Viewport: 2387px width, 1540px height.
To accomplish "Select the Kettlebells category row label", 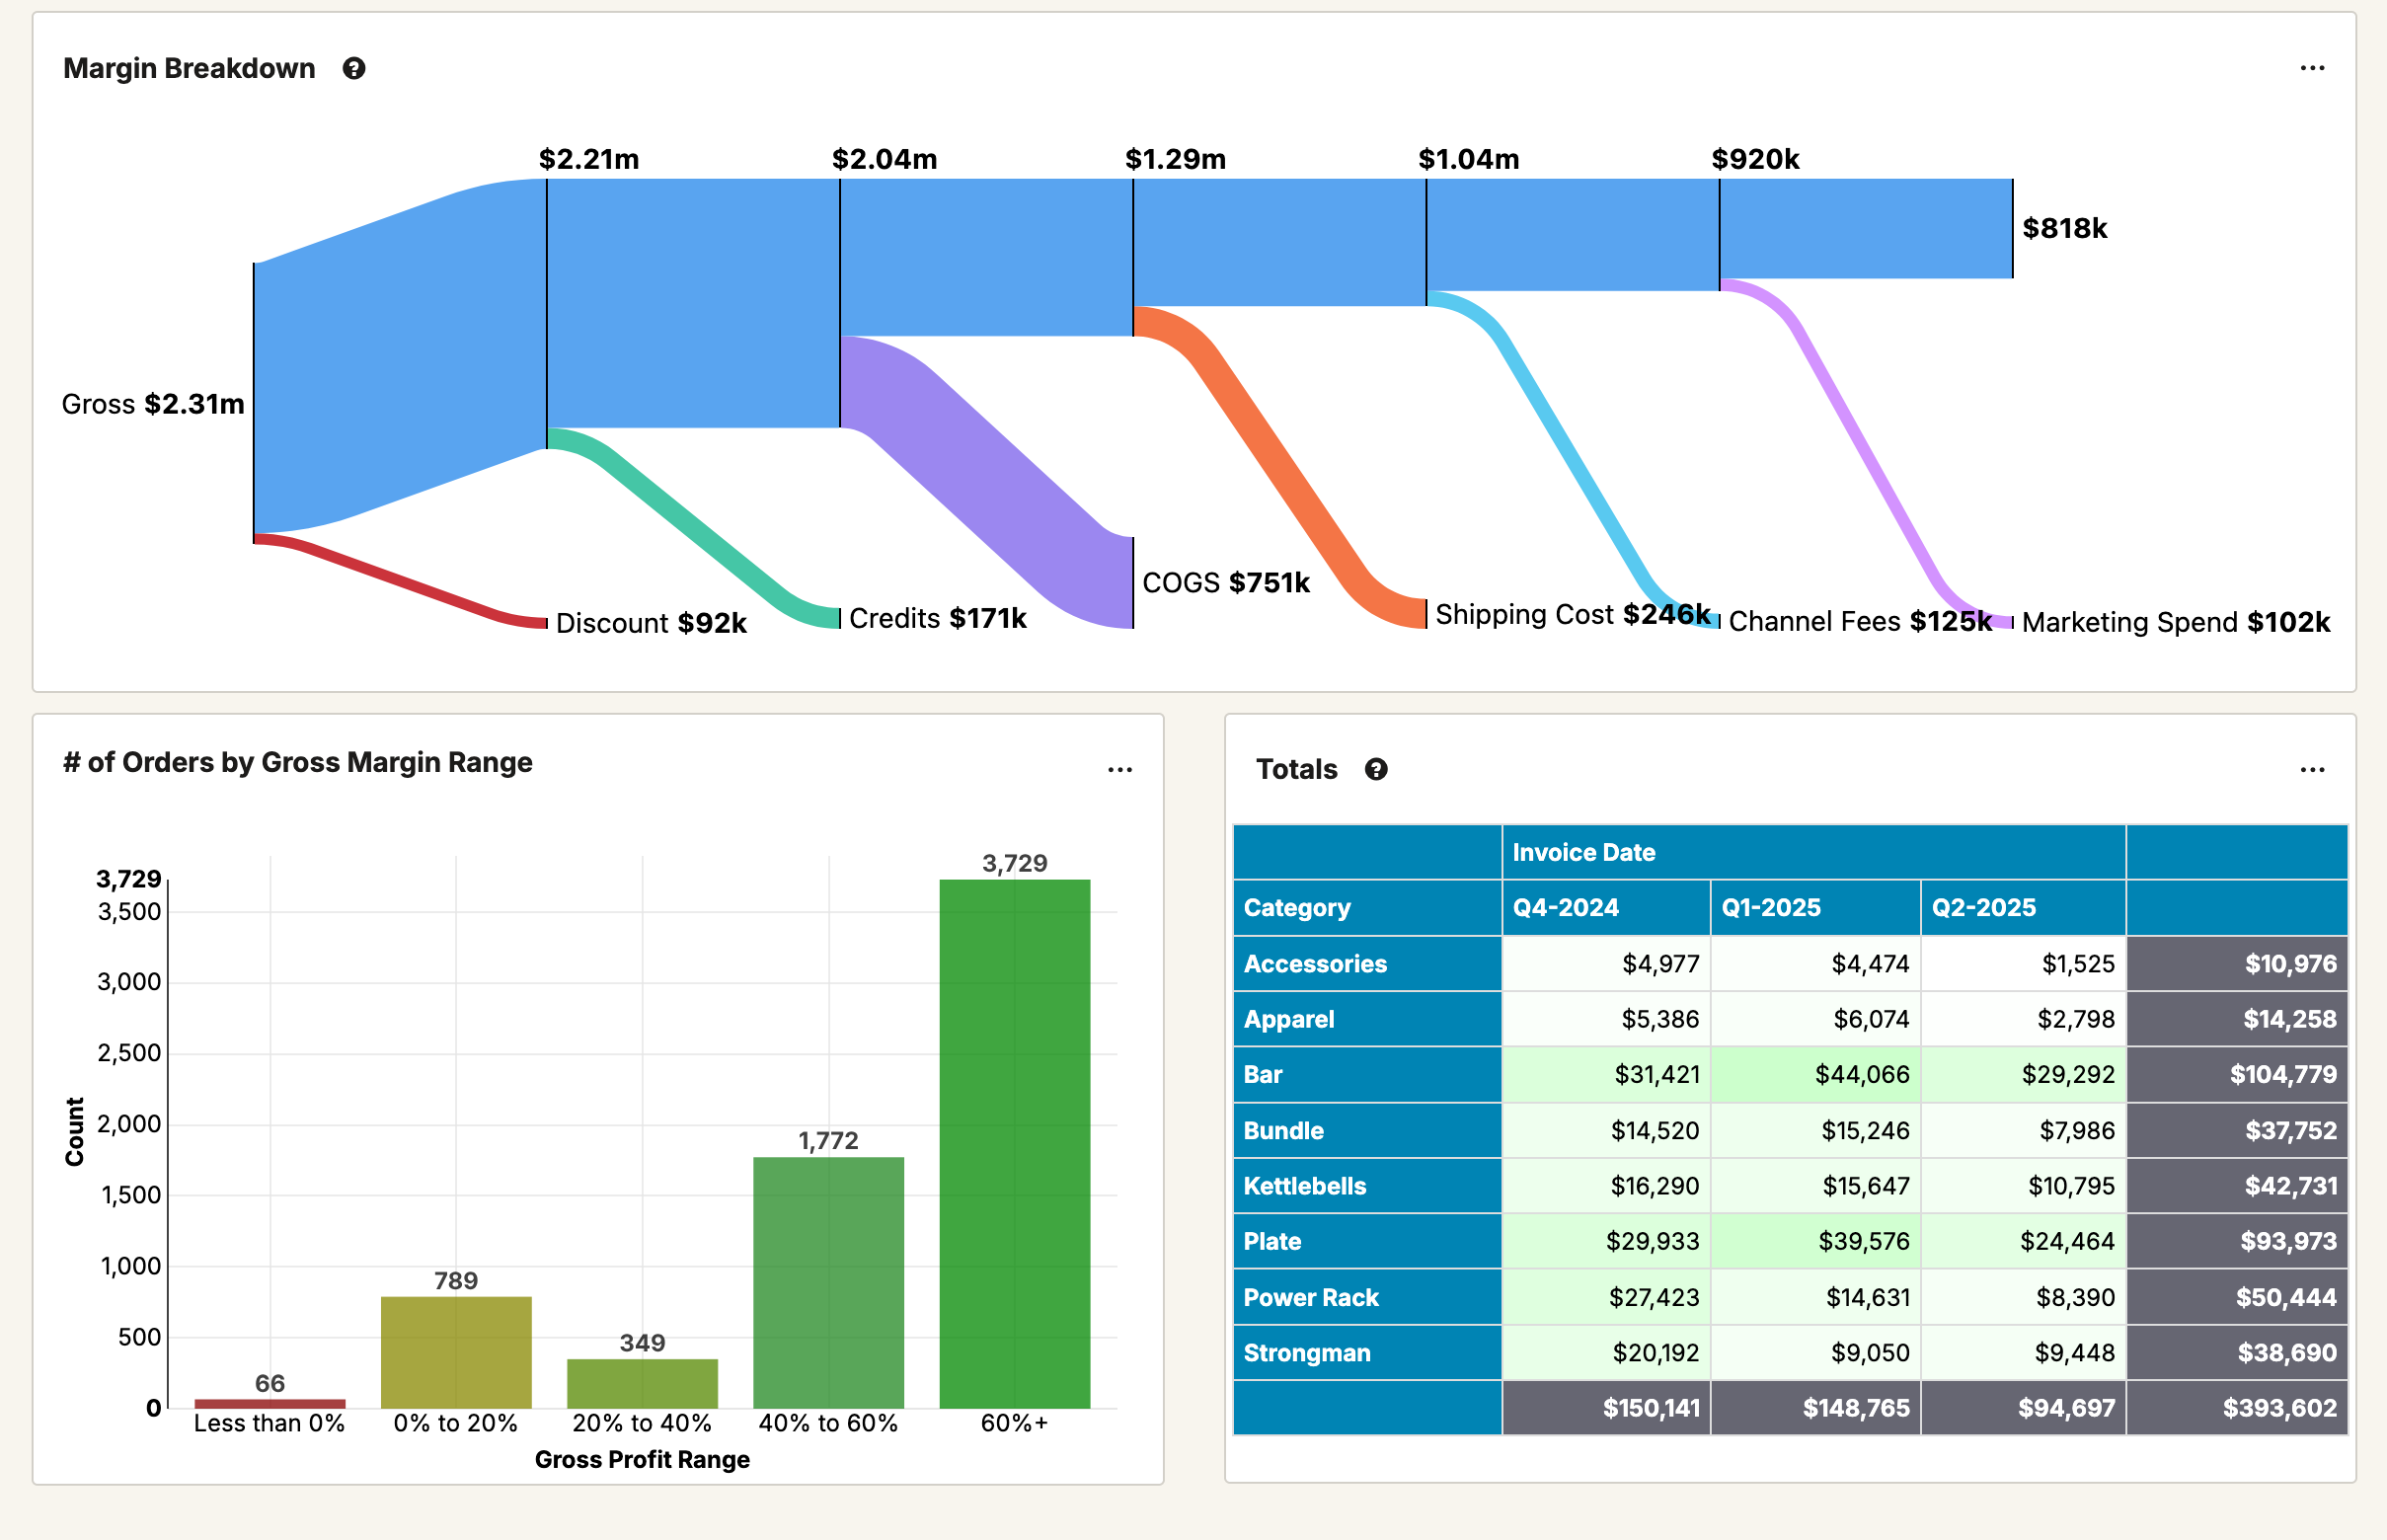I will pyautogui.click(x=1305, y=1186).
